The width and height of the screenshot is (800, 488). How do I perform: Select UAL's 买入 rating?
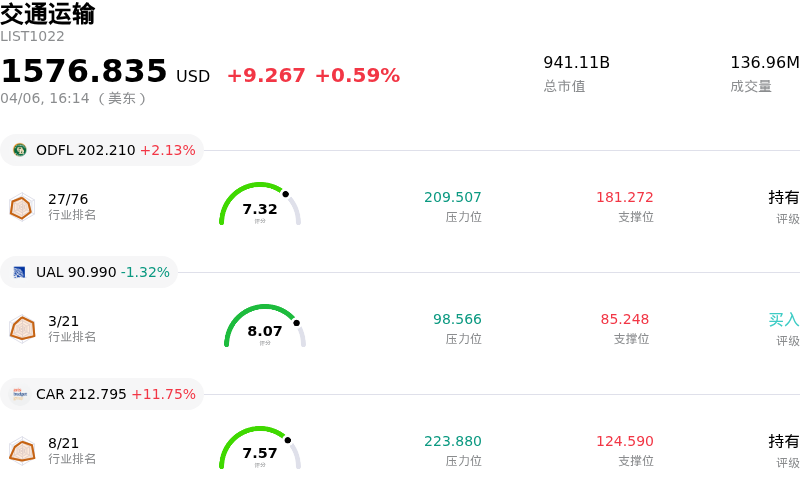pos(783,320)
